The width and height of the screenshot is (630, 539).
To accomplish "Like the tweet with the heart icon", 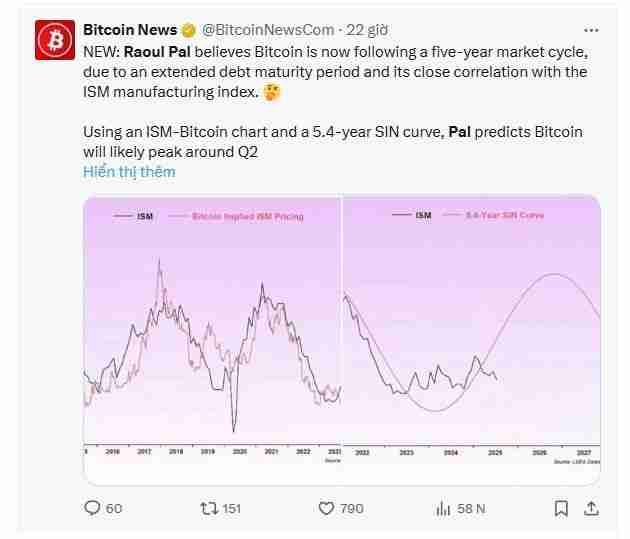I will pyautogui.click(x=326, y=508).
